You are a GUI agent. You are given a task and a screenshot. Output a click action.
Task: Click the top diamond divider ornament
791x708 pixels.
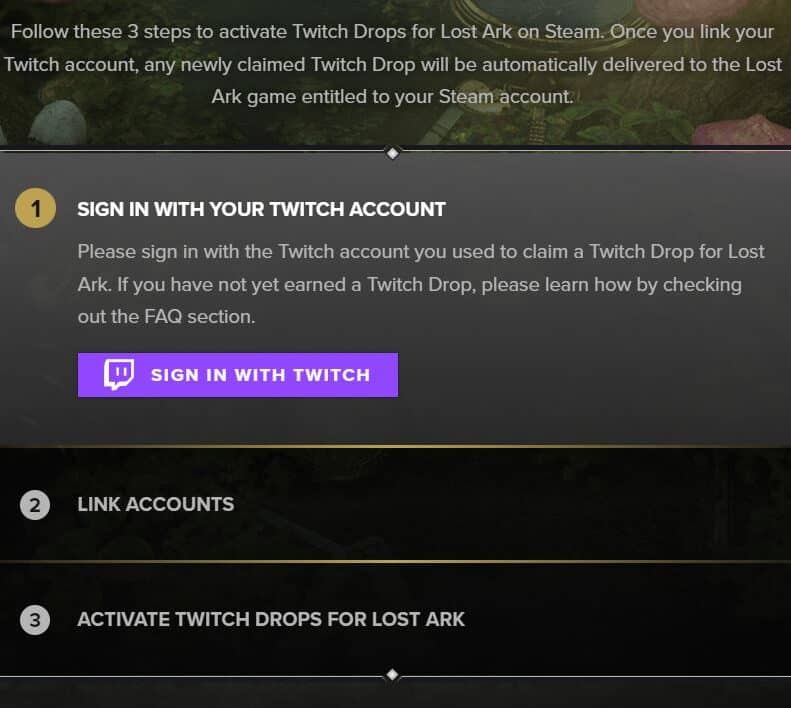click(x=393, y=152)
